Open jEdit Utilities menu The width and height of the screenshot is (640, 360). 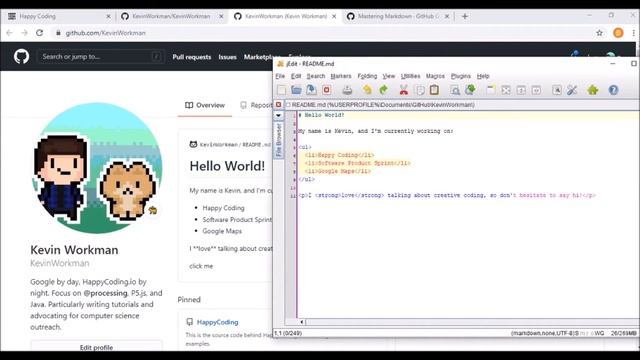(x=410, y=76)
